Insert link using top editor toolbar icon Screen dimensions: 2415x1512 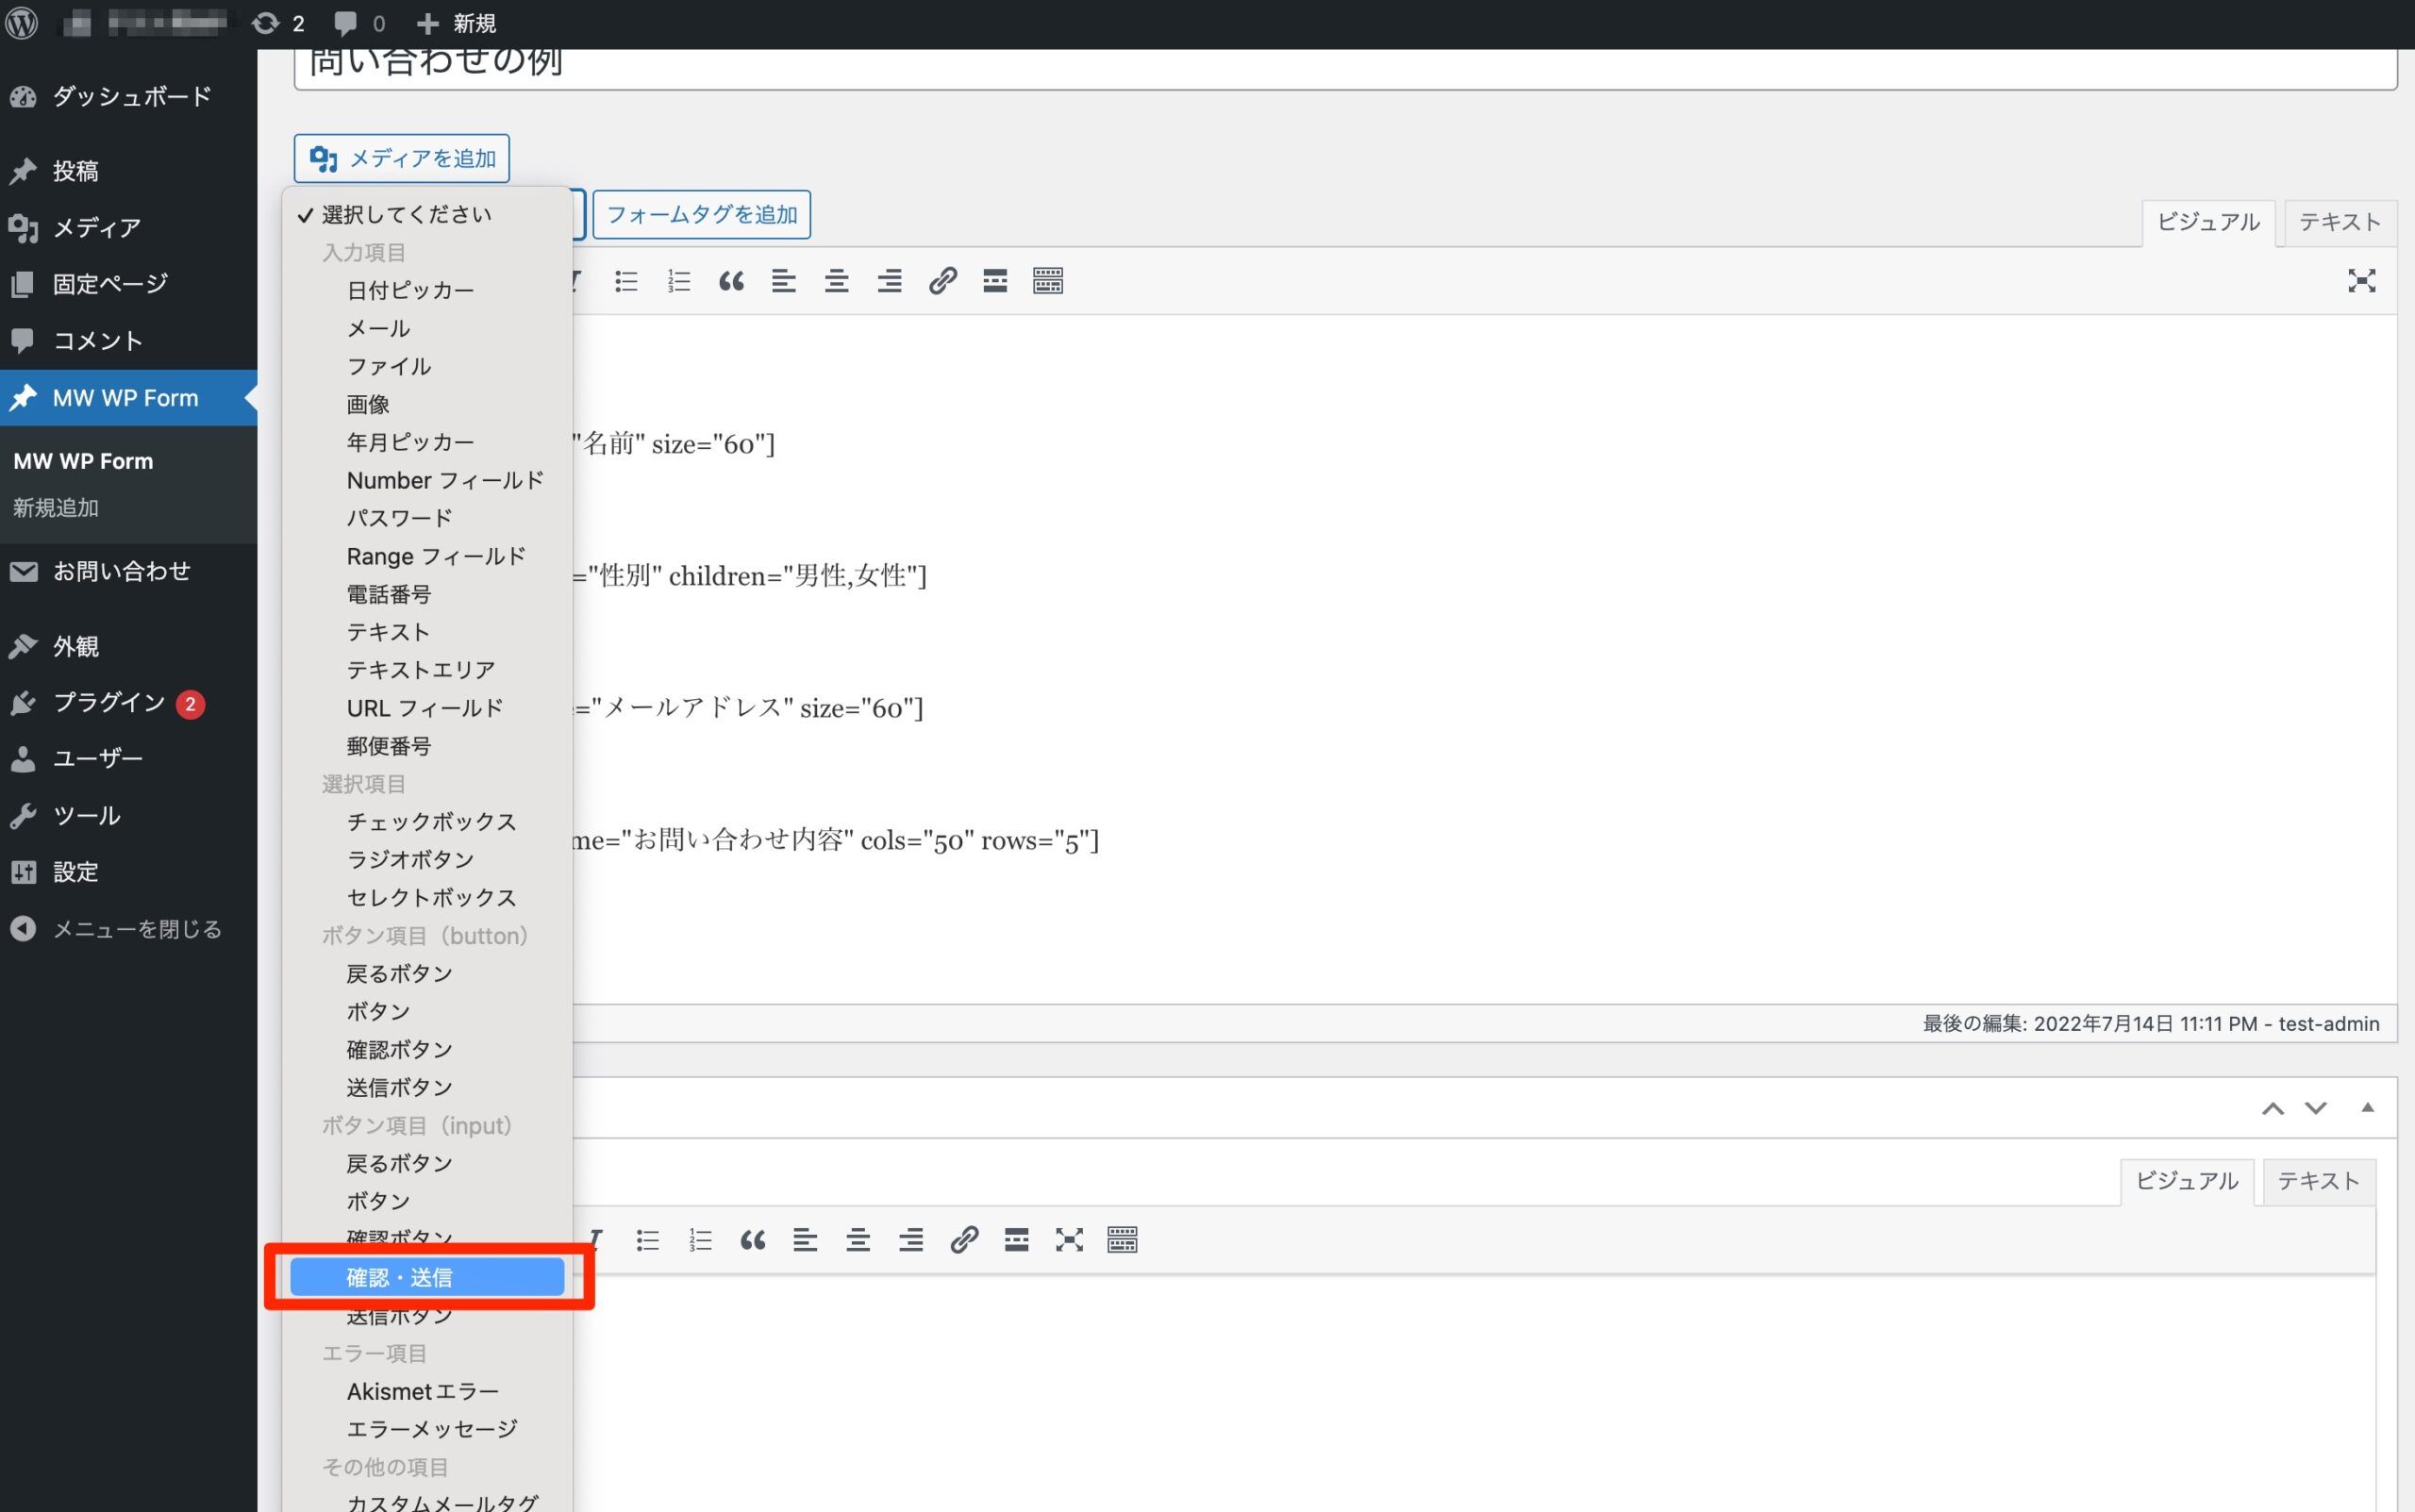(942, 281)
